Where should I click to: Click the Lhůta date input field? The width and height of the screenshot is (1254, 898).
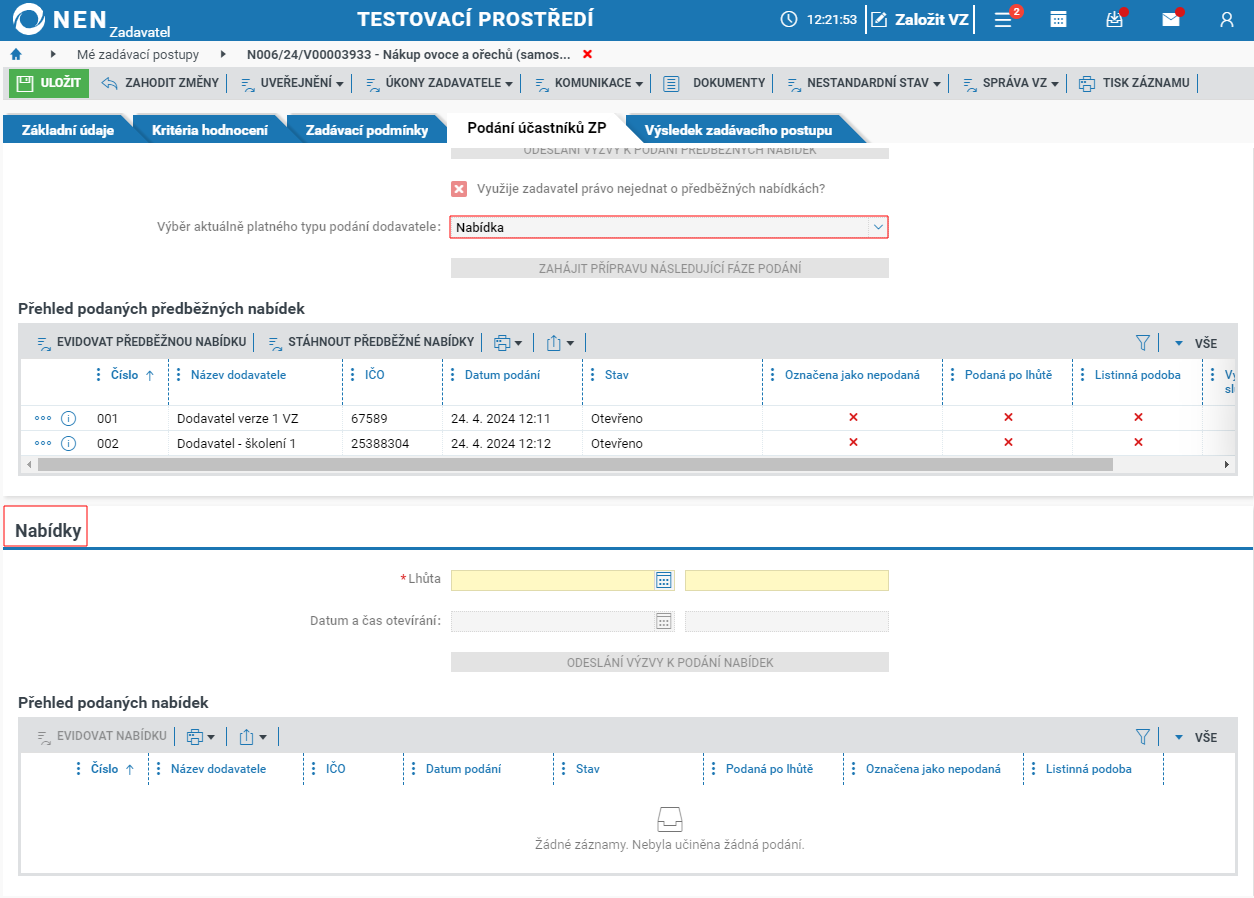coord(553,580)
